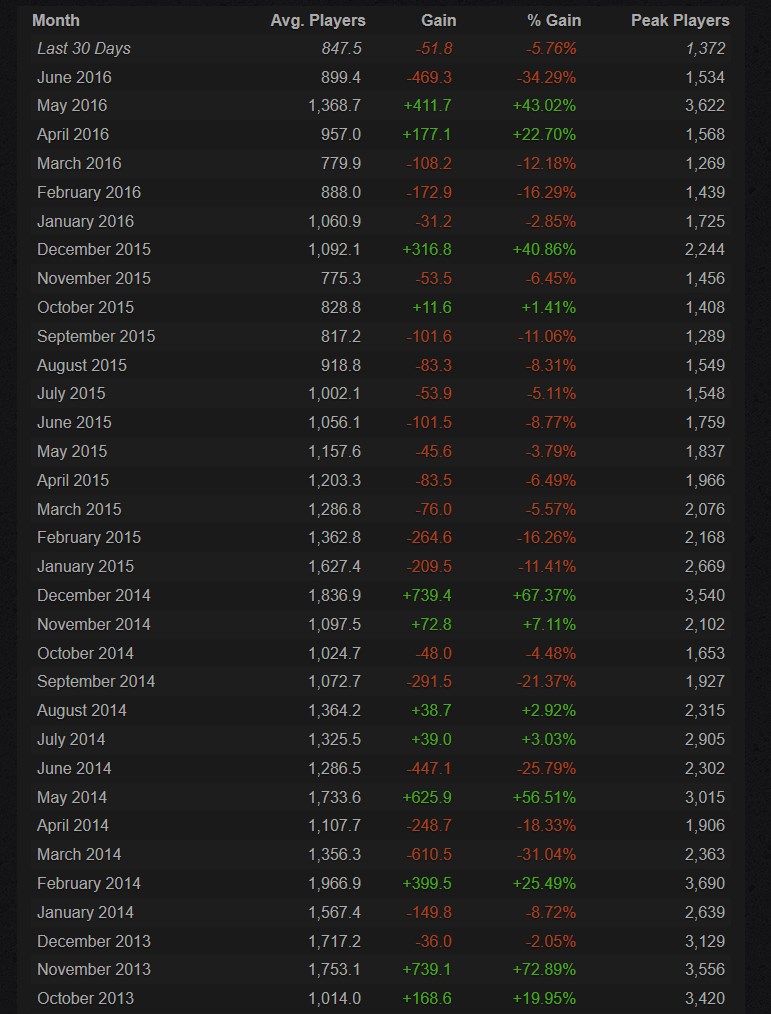Select the November 2015 month cell
The image size is (771, 1014).
[x=94, y=278]
